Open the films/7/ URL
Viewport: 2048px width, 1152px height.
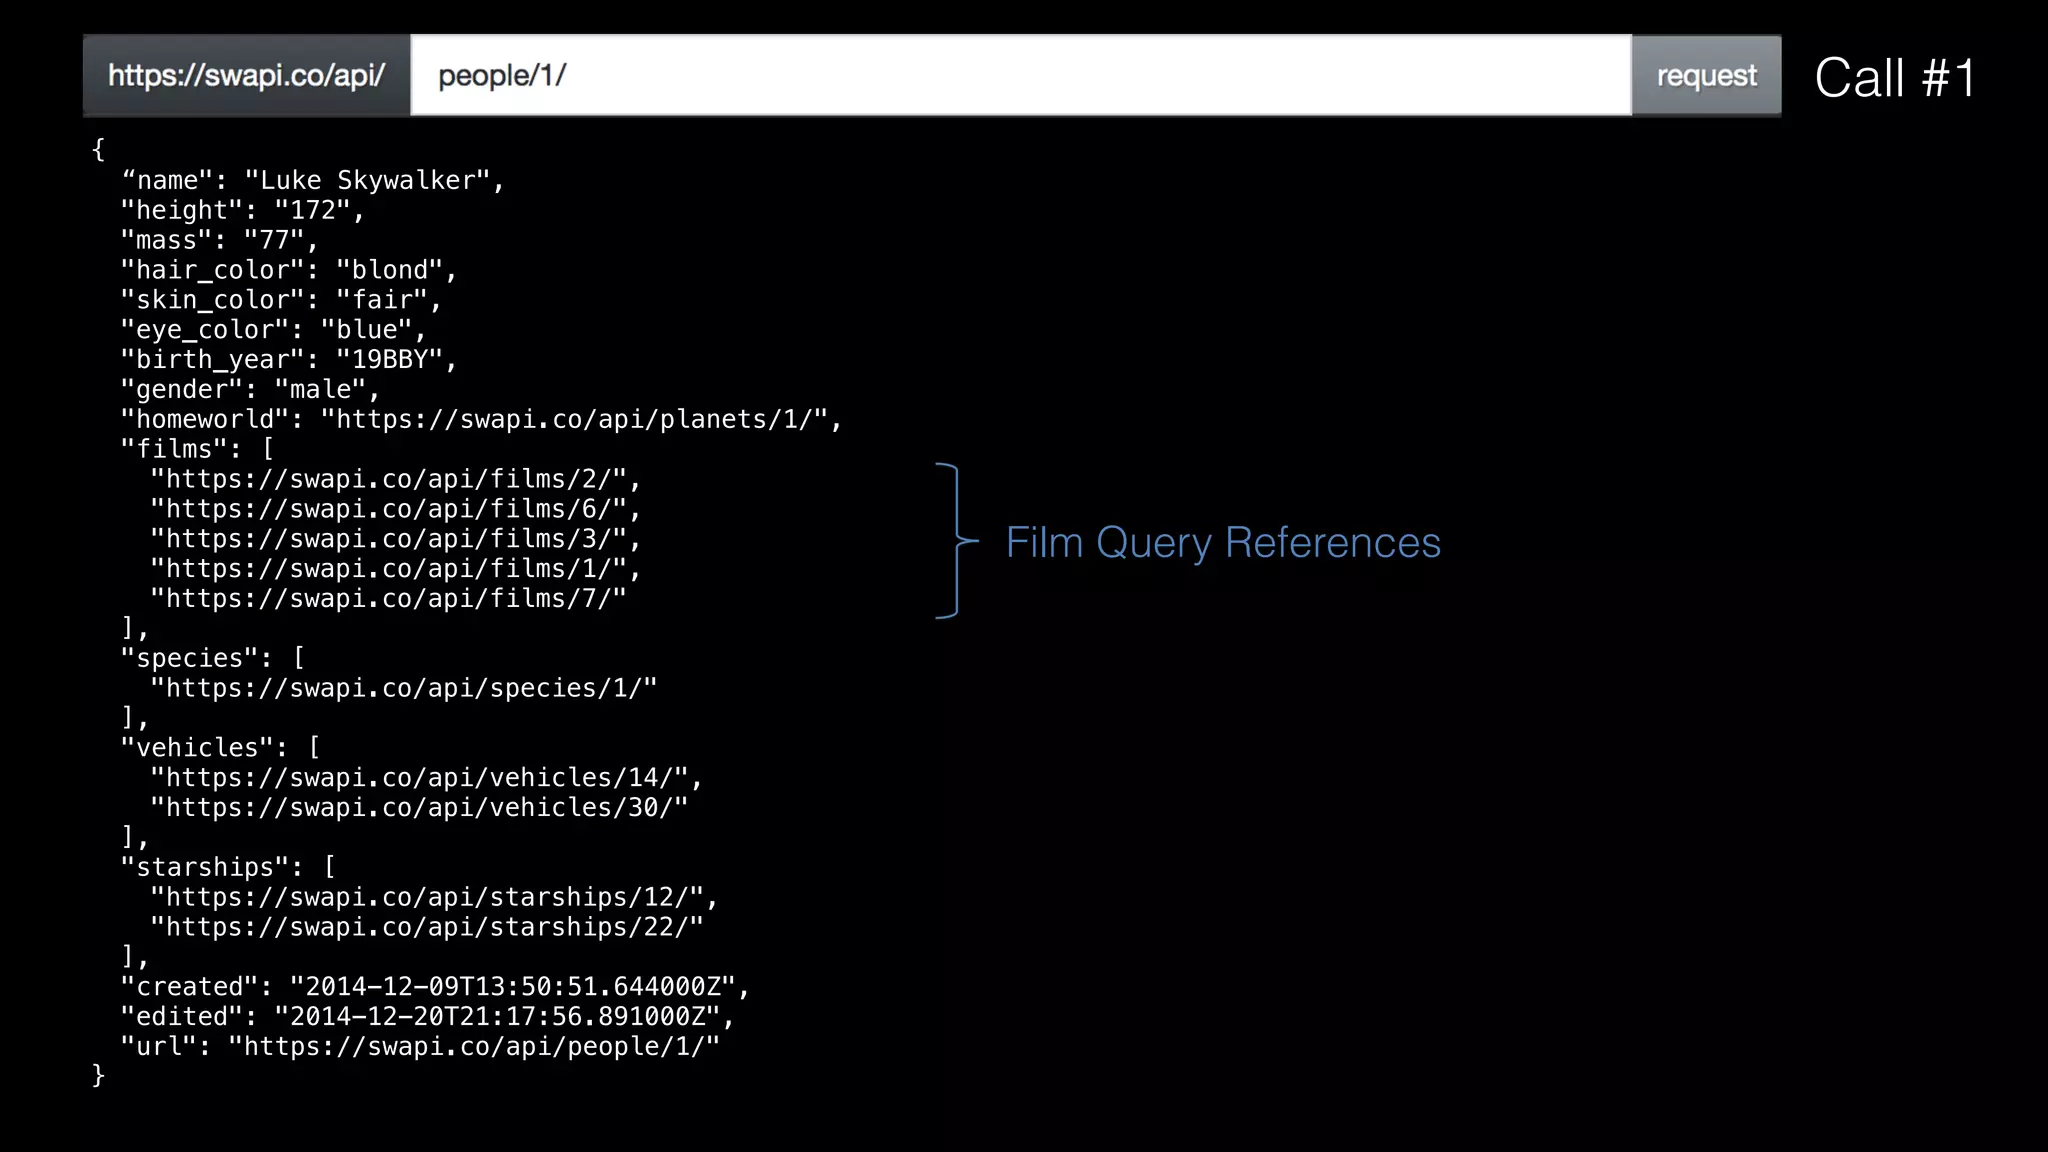click(388, 600)
